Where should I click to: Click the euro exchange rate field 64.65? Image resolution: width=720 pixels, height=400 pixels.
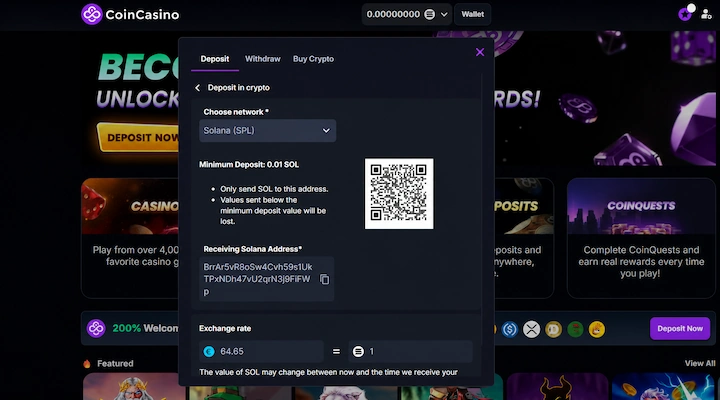261,351
